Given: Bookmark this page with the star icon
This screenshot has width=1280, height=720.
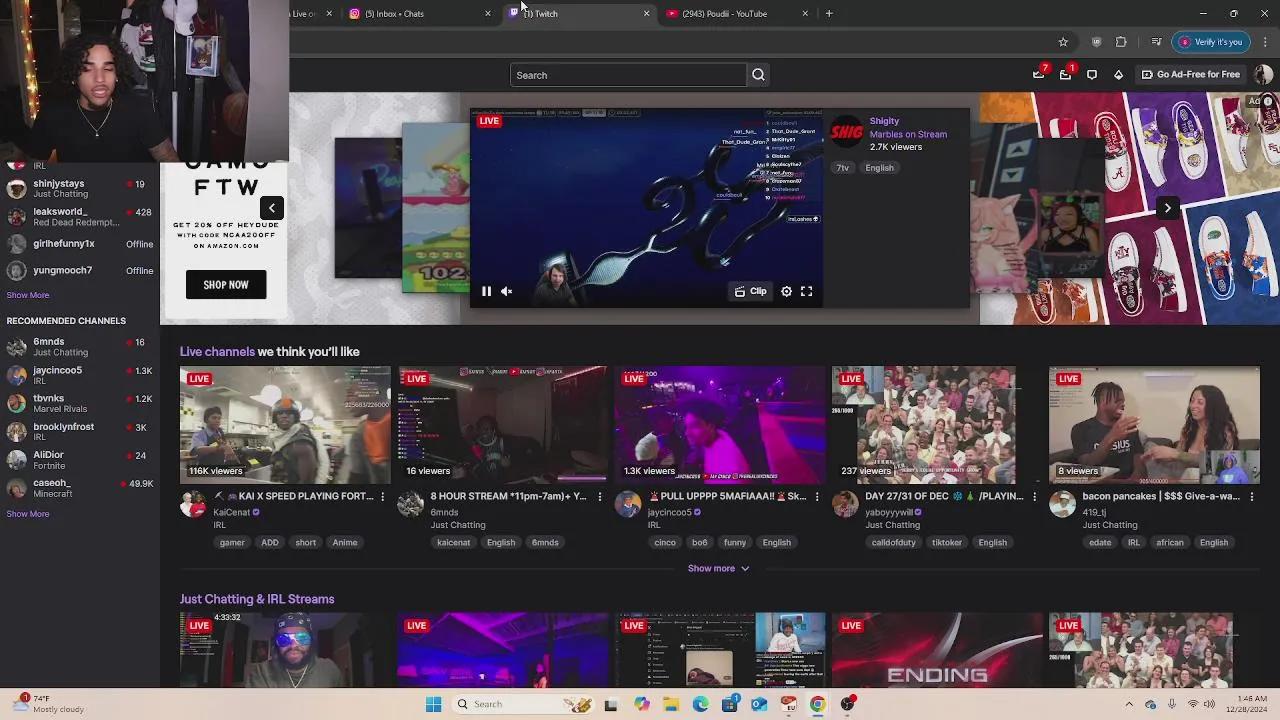Looking at the screenshot, I should [1063, 42].
